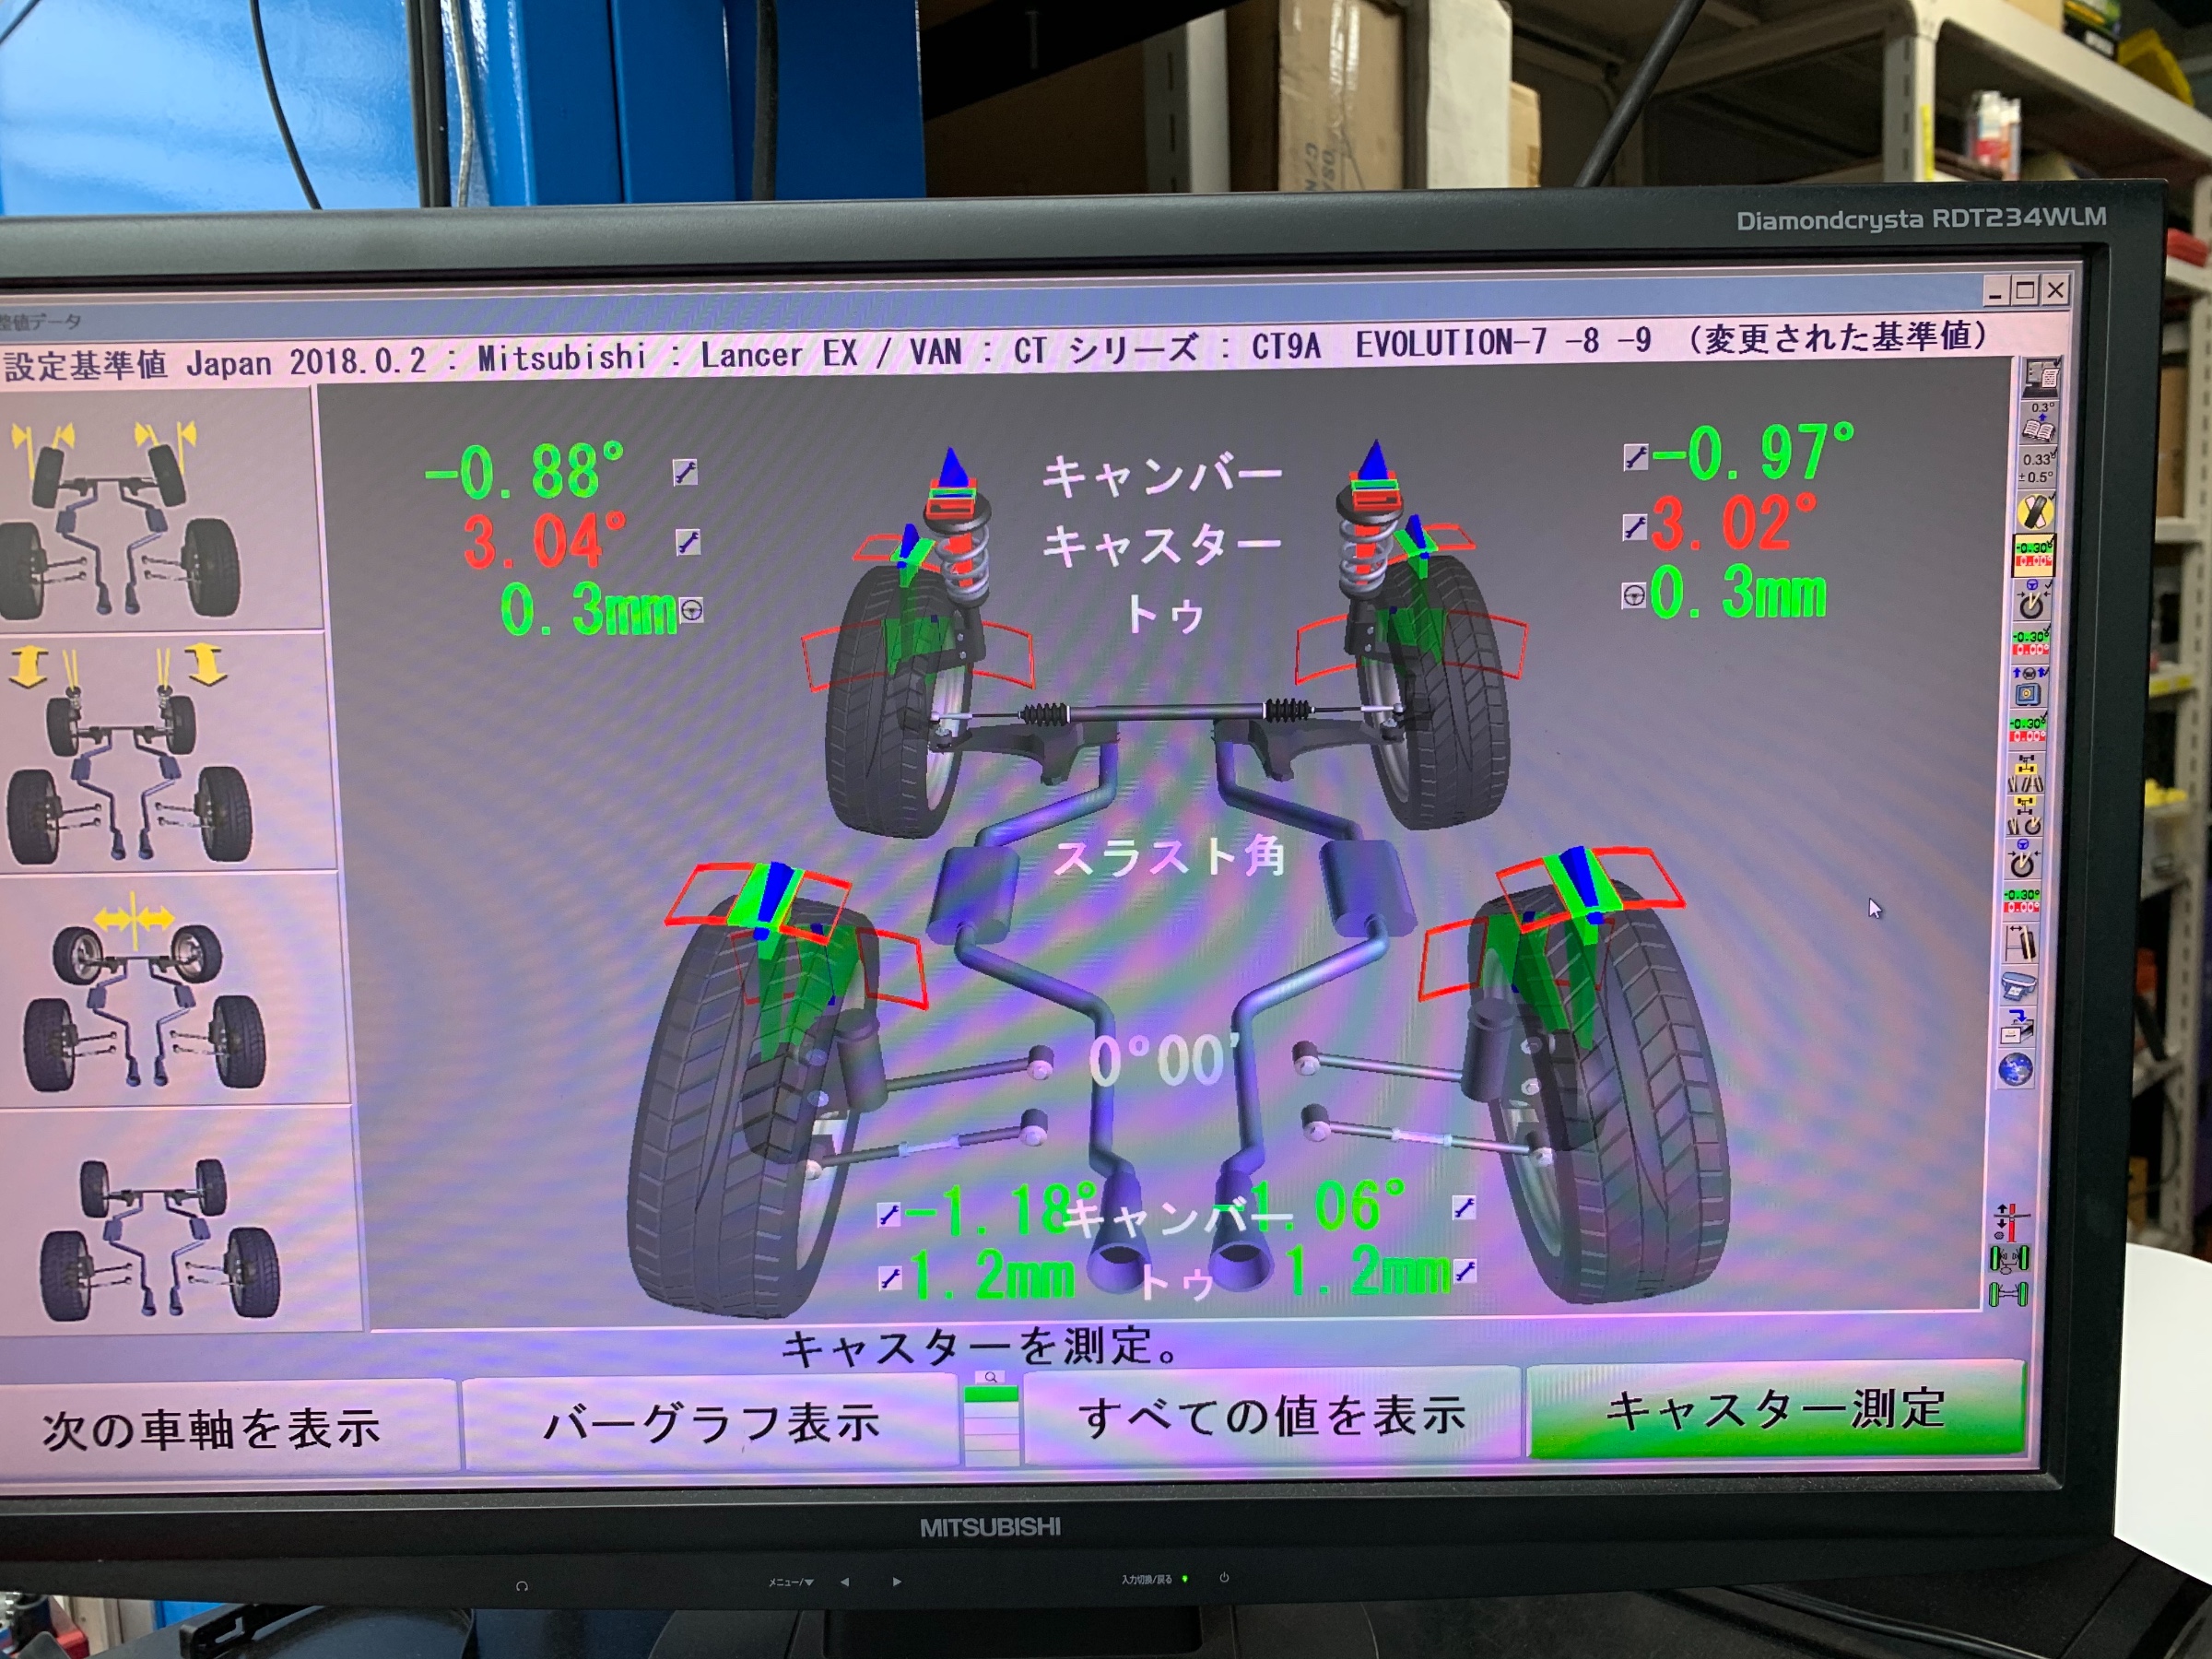Viewport: 2212px width, 1659px height.
Task: Click the バーグラフ表示 button
Action: 711,1422
